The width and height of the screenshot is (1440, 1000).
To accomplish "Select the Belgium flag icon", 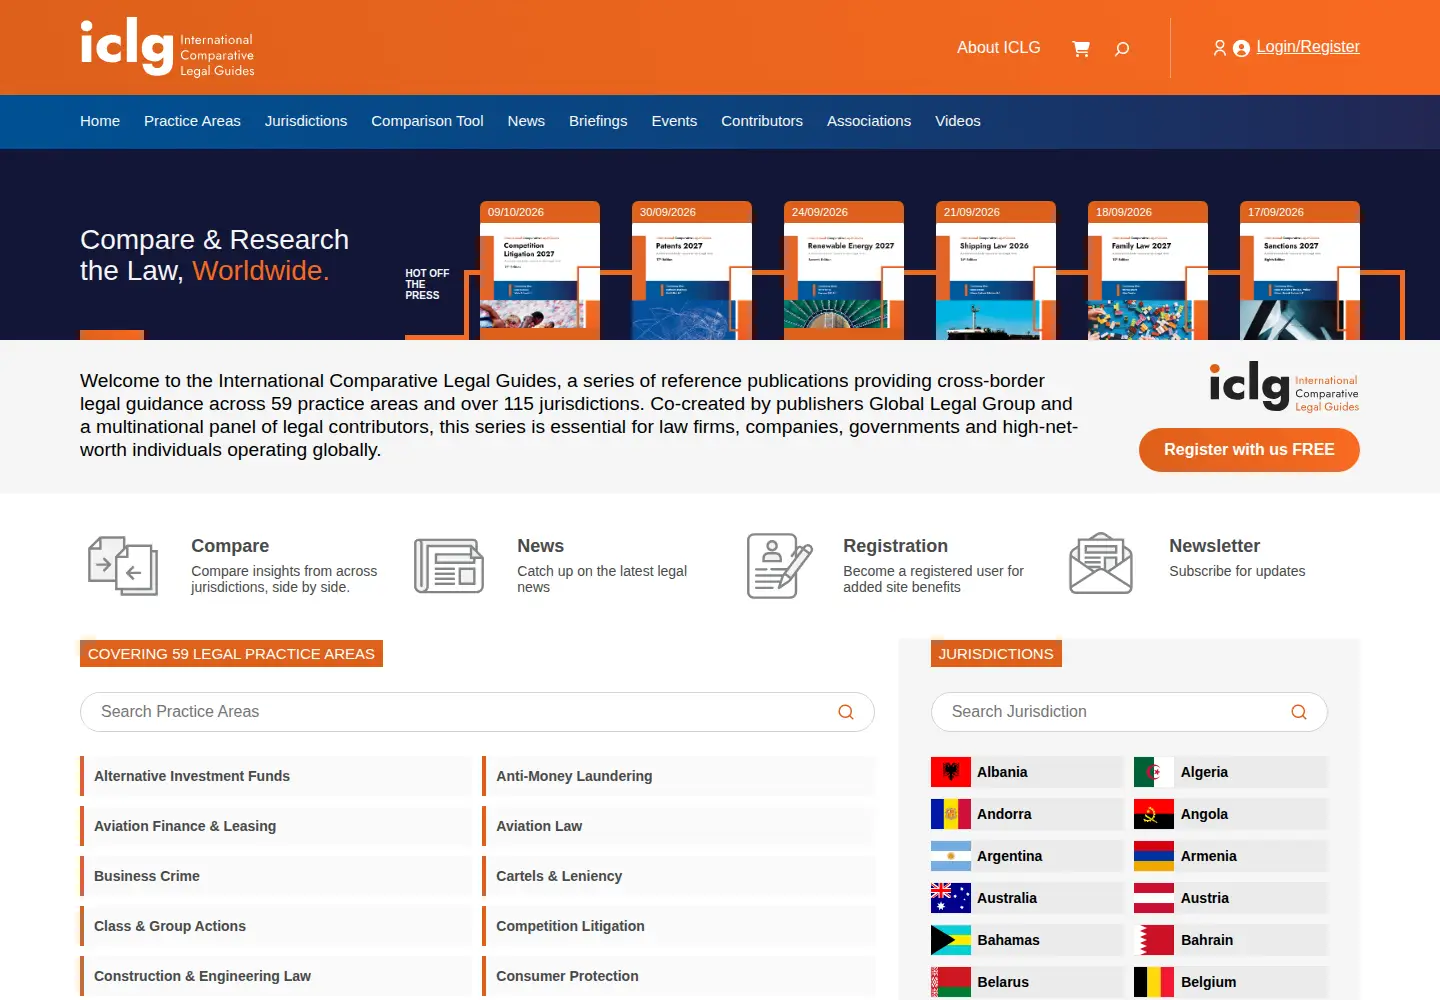I will point(1154,982).
